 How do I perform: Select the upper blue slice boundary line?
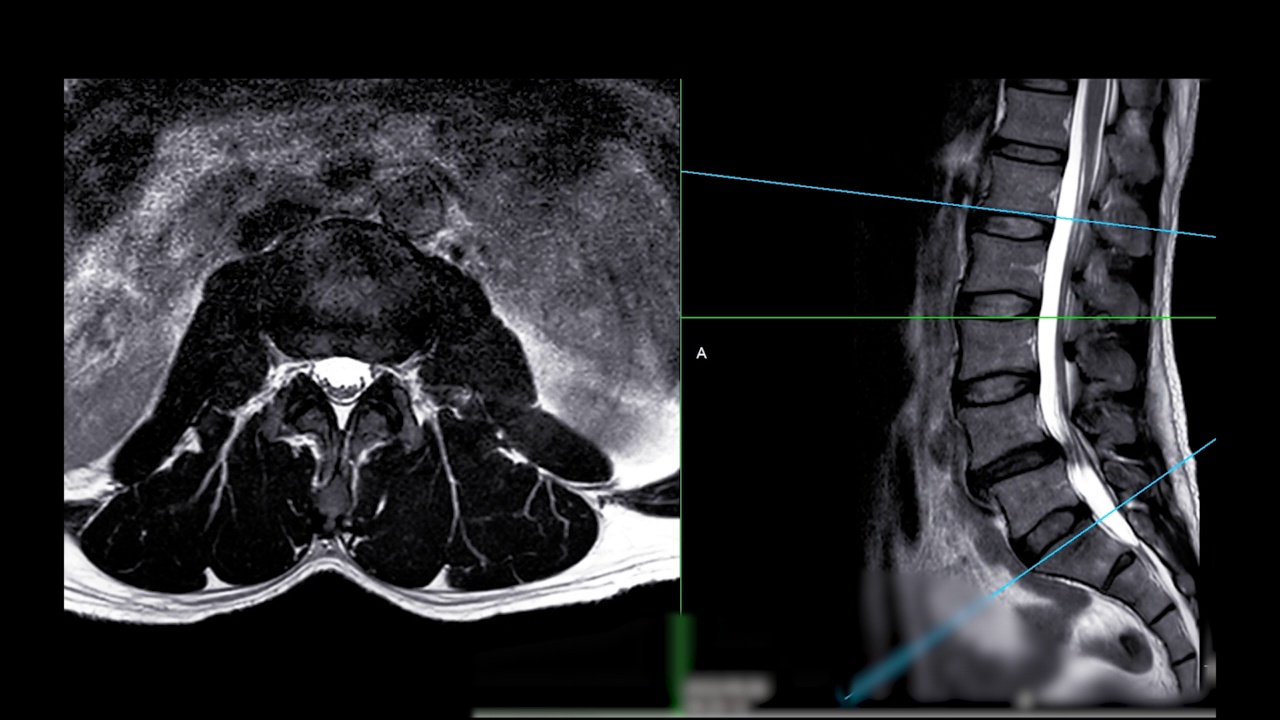pyautogui.click(x=948, y=205)
